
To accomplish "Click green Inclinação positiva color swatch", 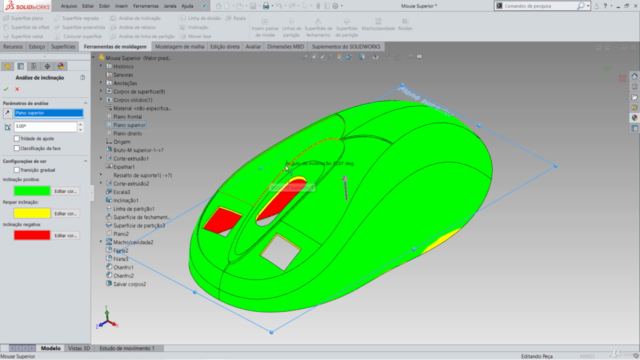I will point(32,191).
